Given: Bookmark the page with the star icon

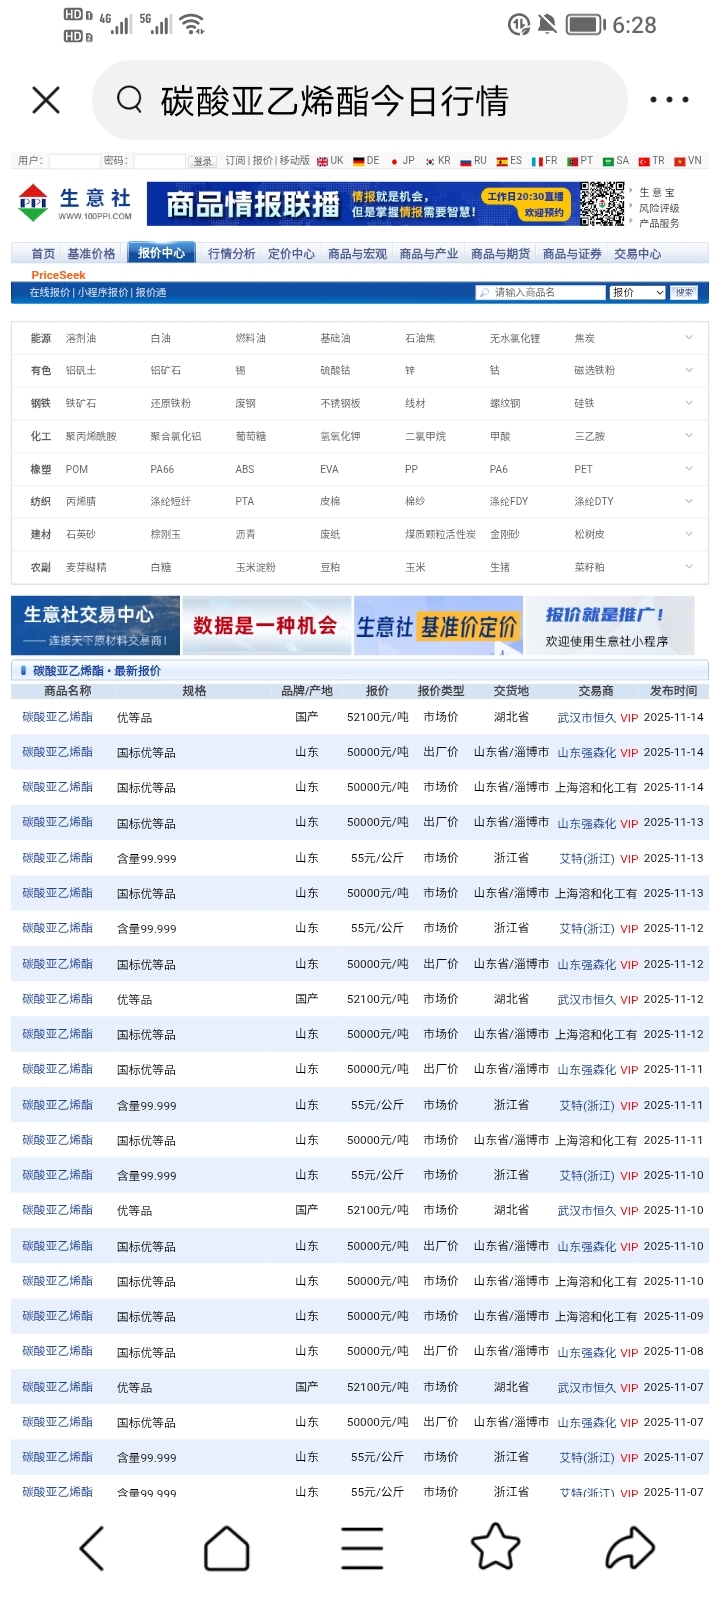Looking at the screenshot, I should coord(496,1547).
